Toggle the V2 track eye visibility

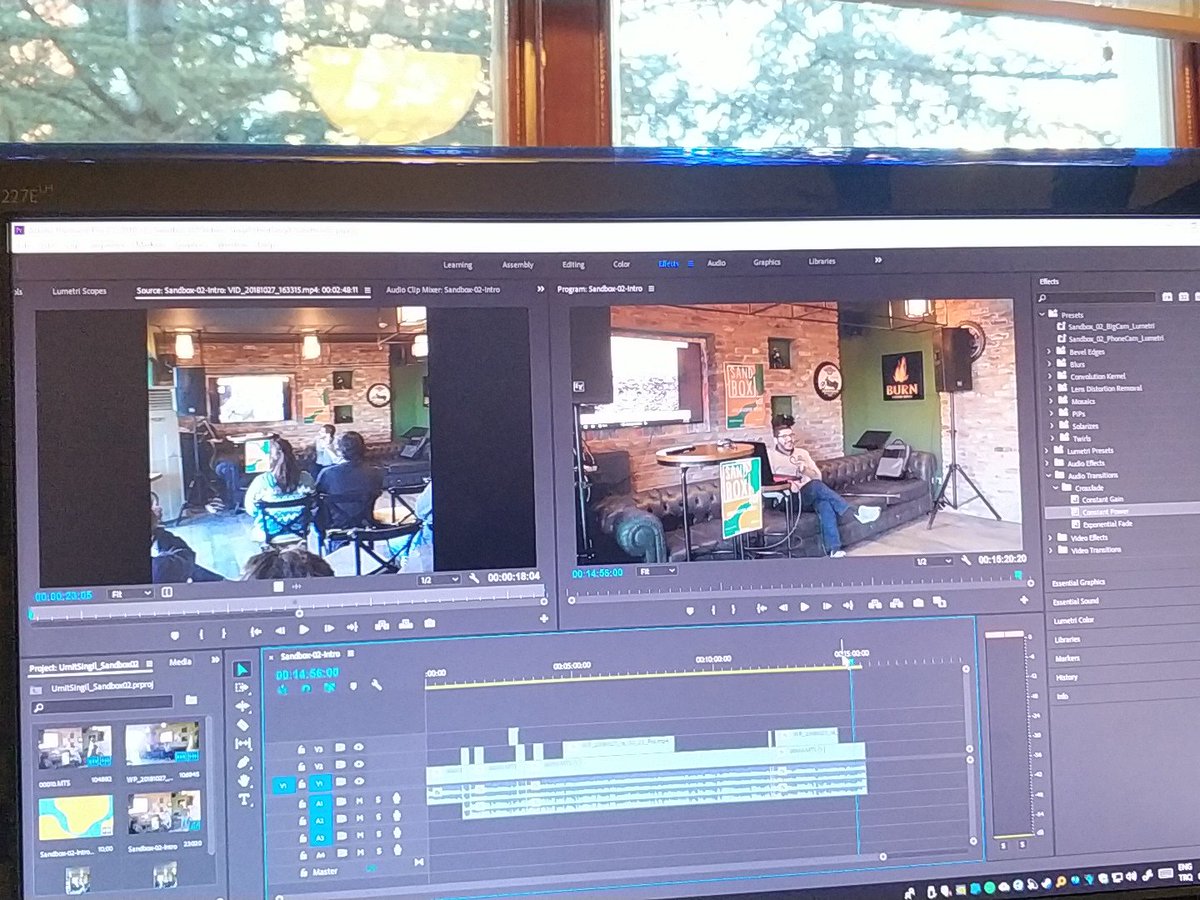point(357,765)
